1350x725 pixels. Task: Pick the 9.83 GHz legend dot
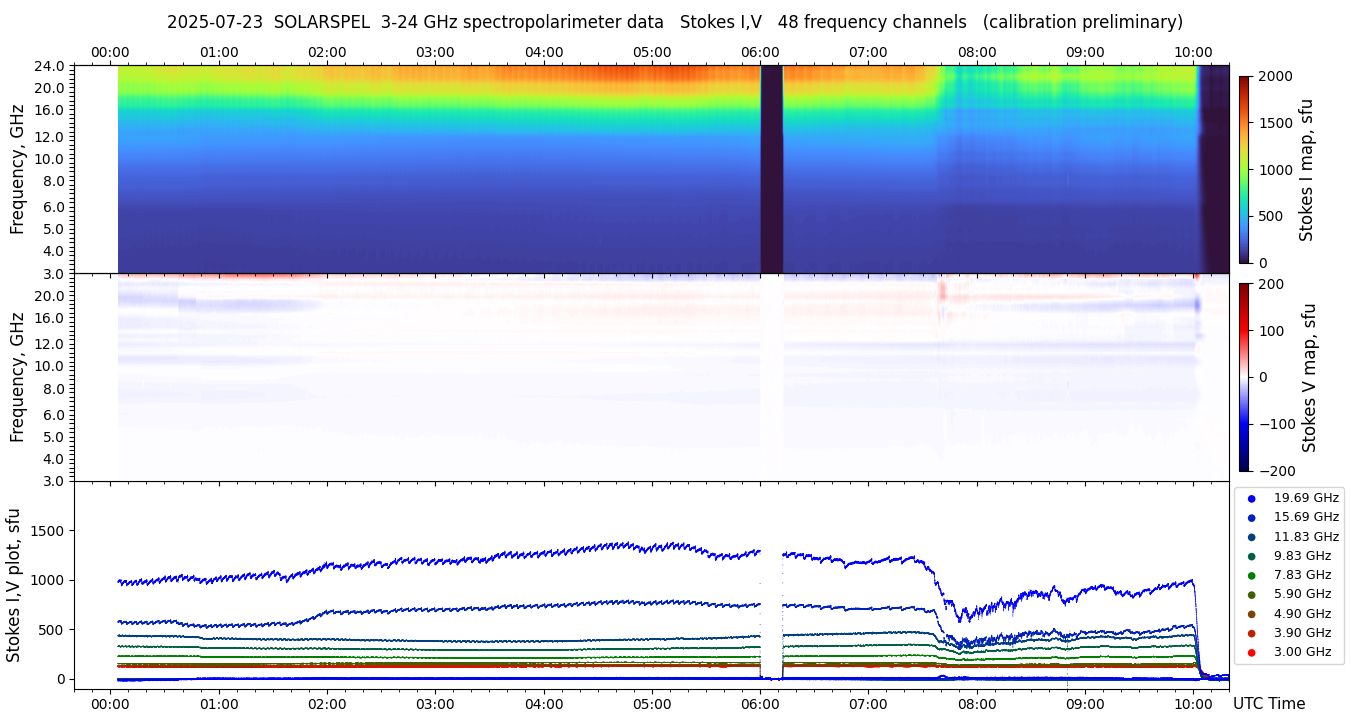click(1251, 556)
